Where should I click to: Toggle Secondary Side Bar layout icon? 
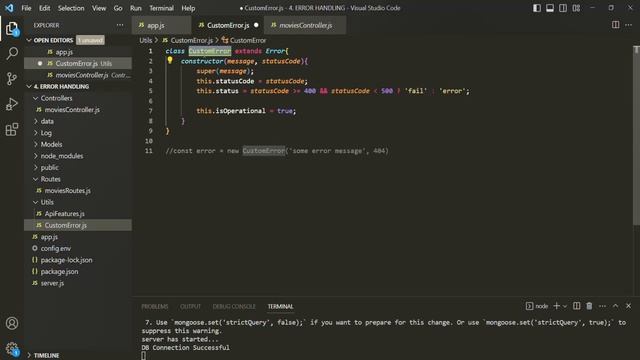(563, 8)
